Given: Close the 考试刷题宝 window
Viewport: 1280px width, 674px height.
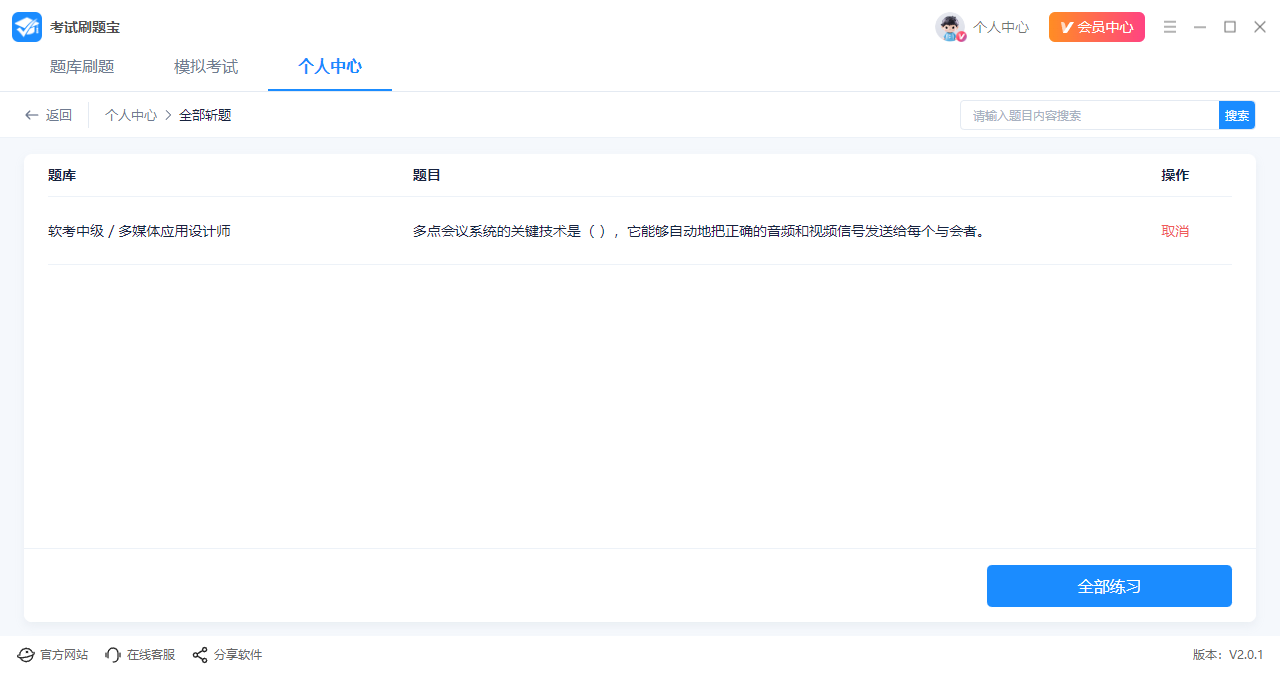Looking at the screenshot, I should (x=1260, y=27).
